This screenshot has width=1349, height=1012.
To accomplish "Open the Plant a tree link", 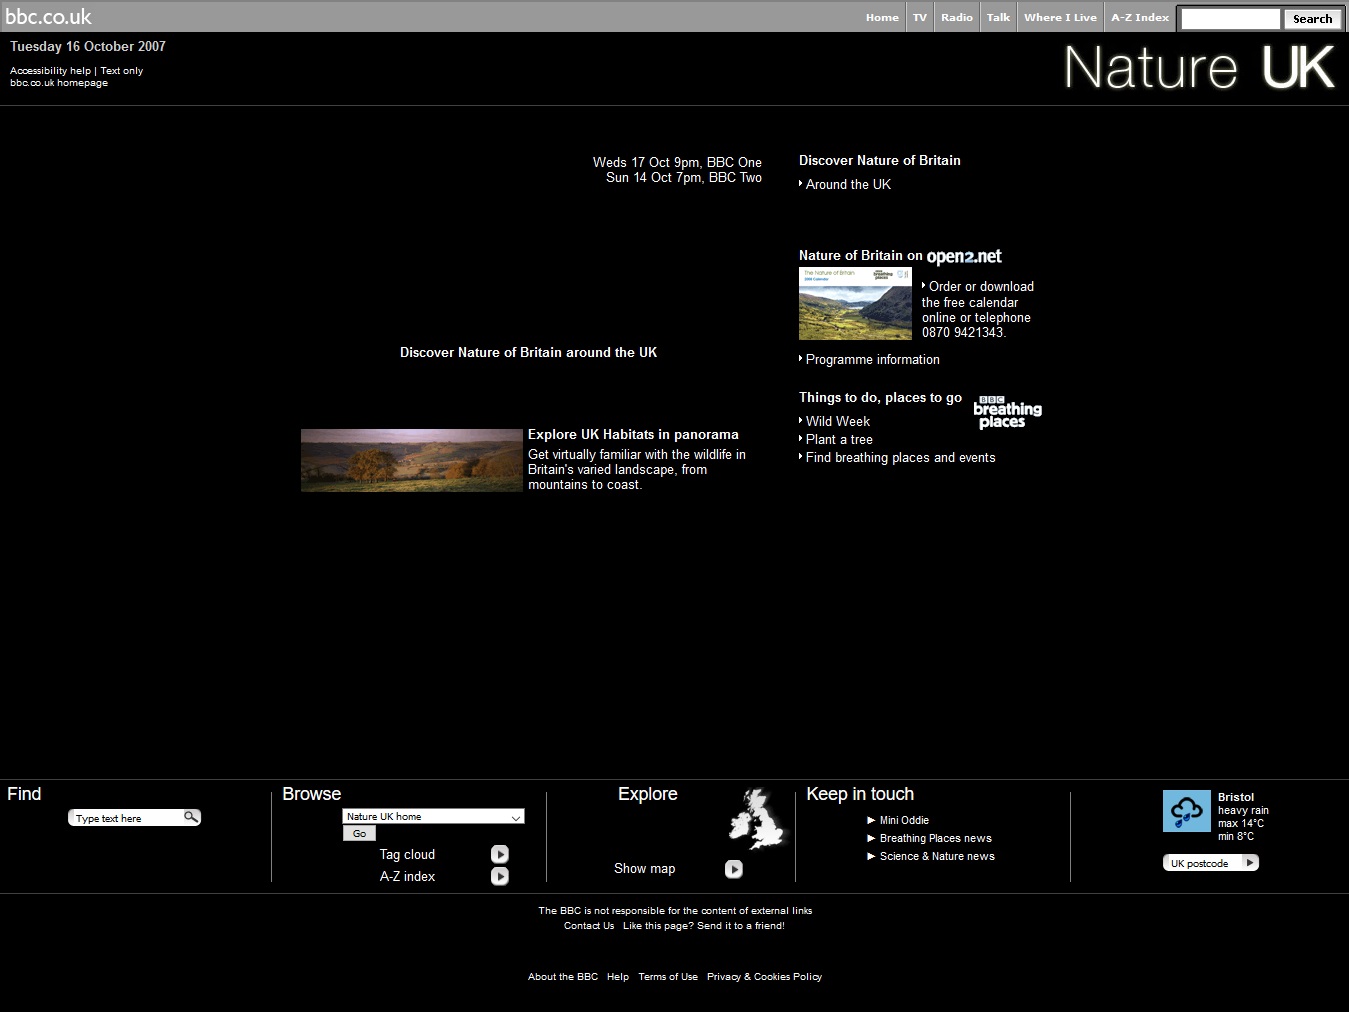I will click(x=839, y=439).
